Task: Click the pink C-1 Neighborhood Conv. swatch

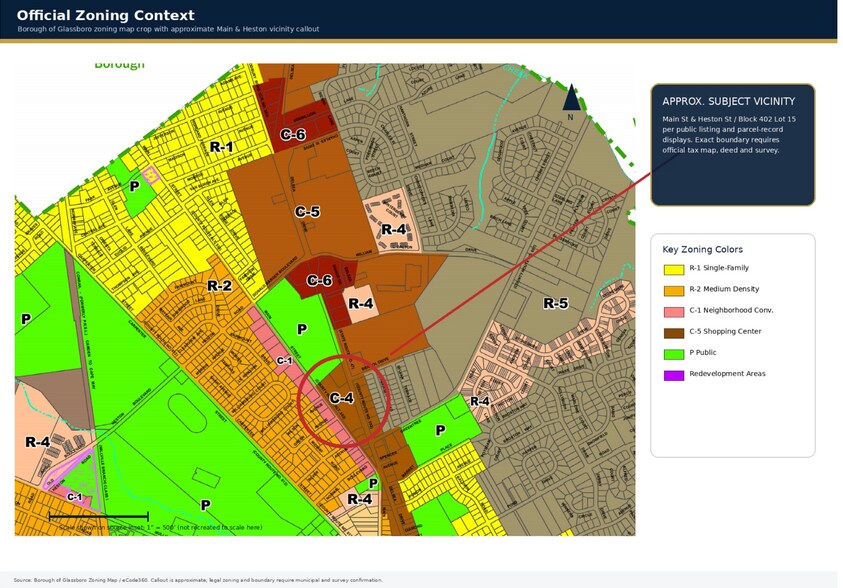Action: pyautogui.click(x=674, y=312)
